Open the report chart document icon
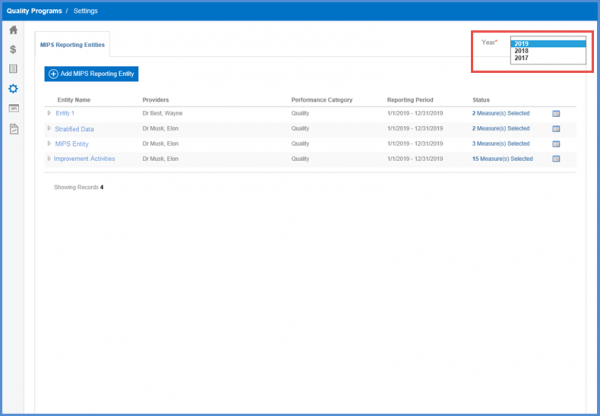The width and height of the screenshot is (600, 416). pos(14,129)
